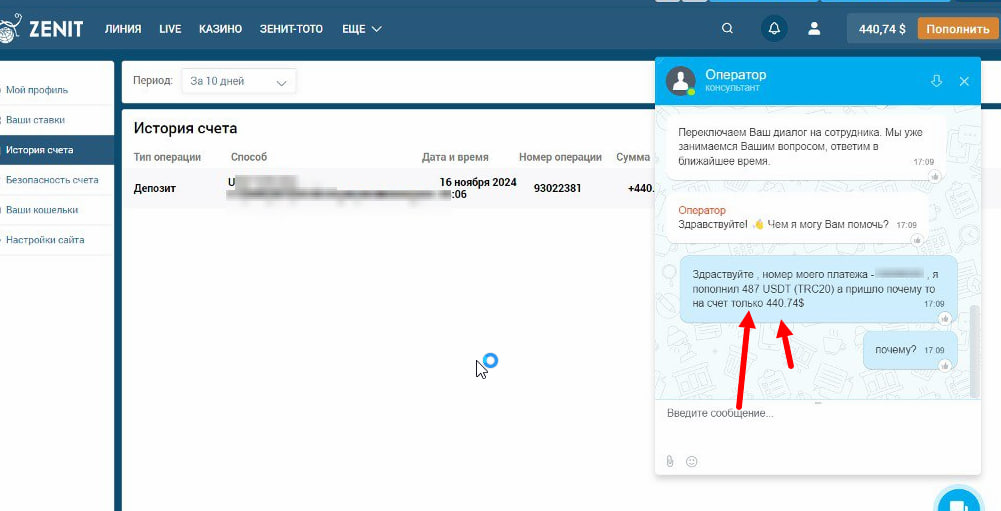Like the operator greeting message thumbs-up
The width and height of the screenshot is (1001, 511).
pyautogui.click(x=917, y=240)
